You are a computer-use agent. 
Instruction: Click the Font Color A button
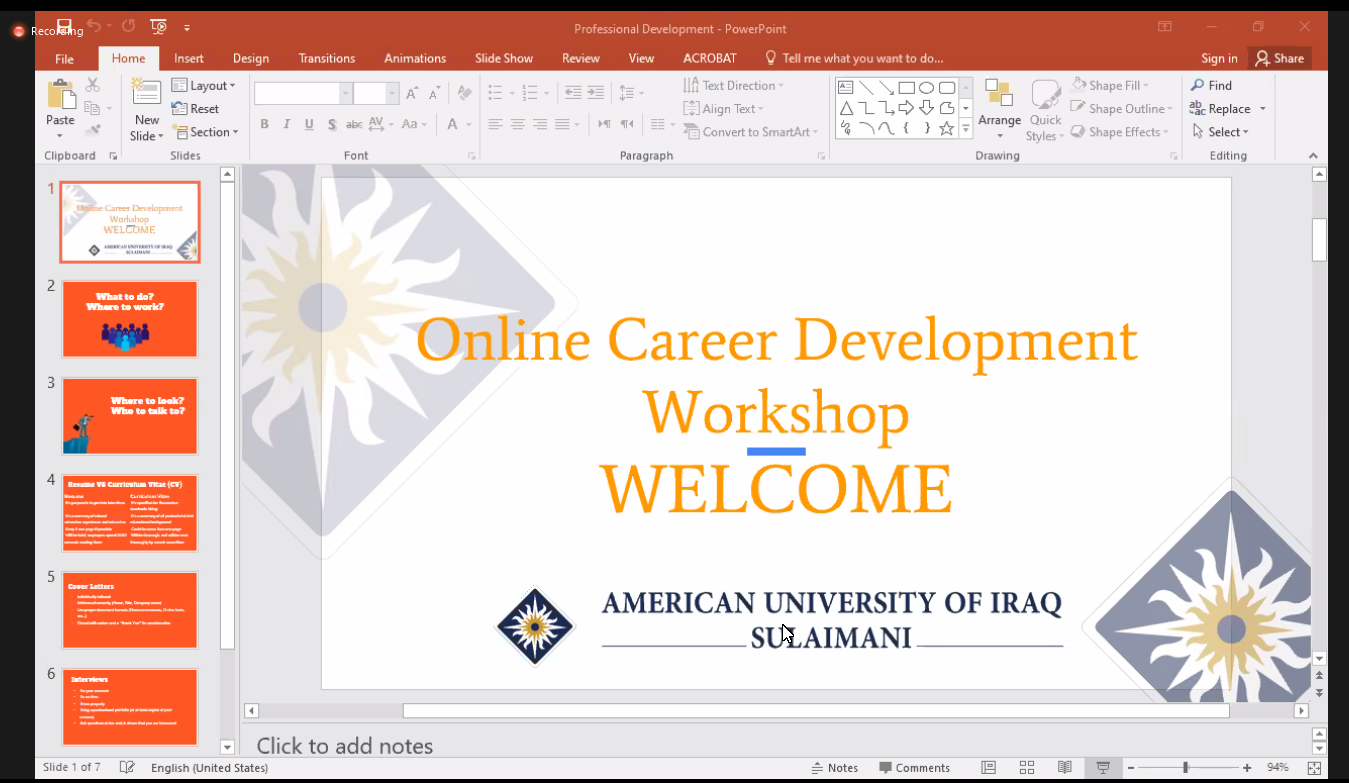(x=453, y=124)
